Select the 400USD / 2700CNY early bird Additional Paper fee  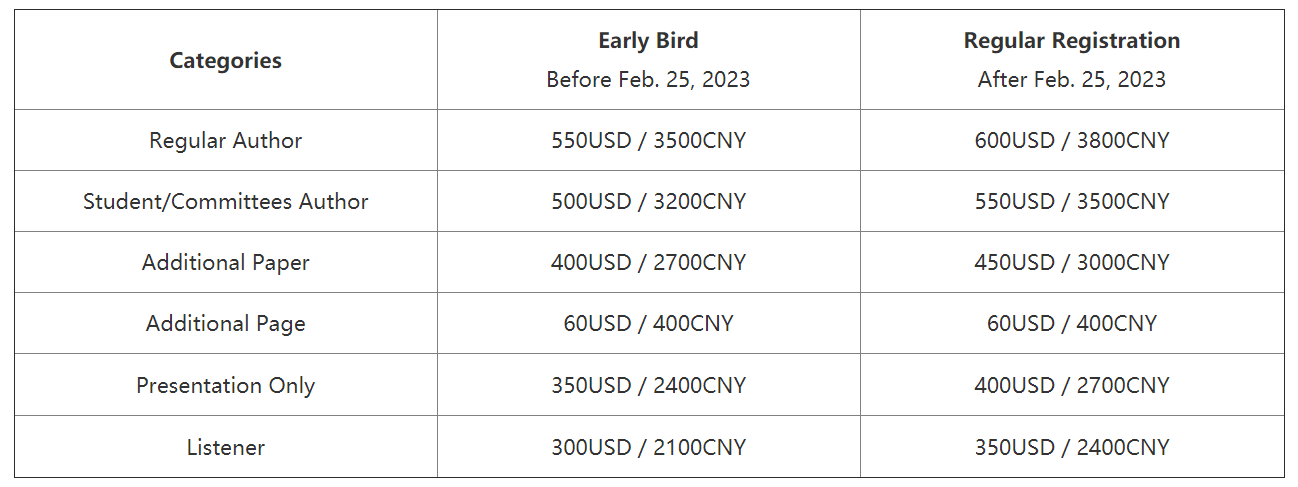coord(648,263)
